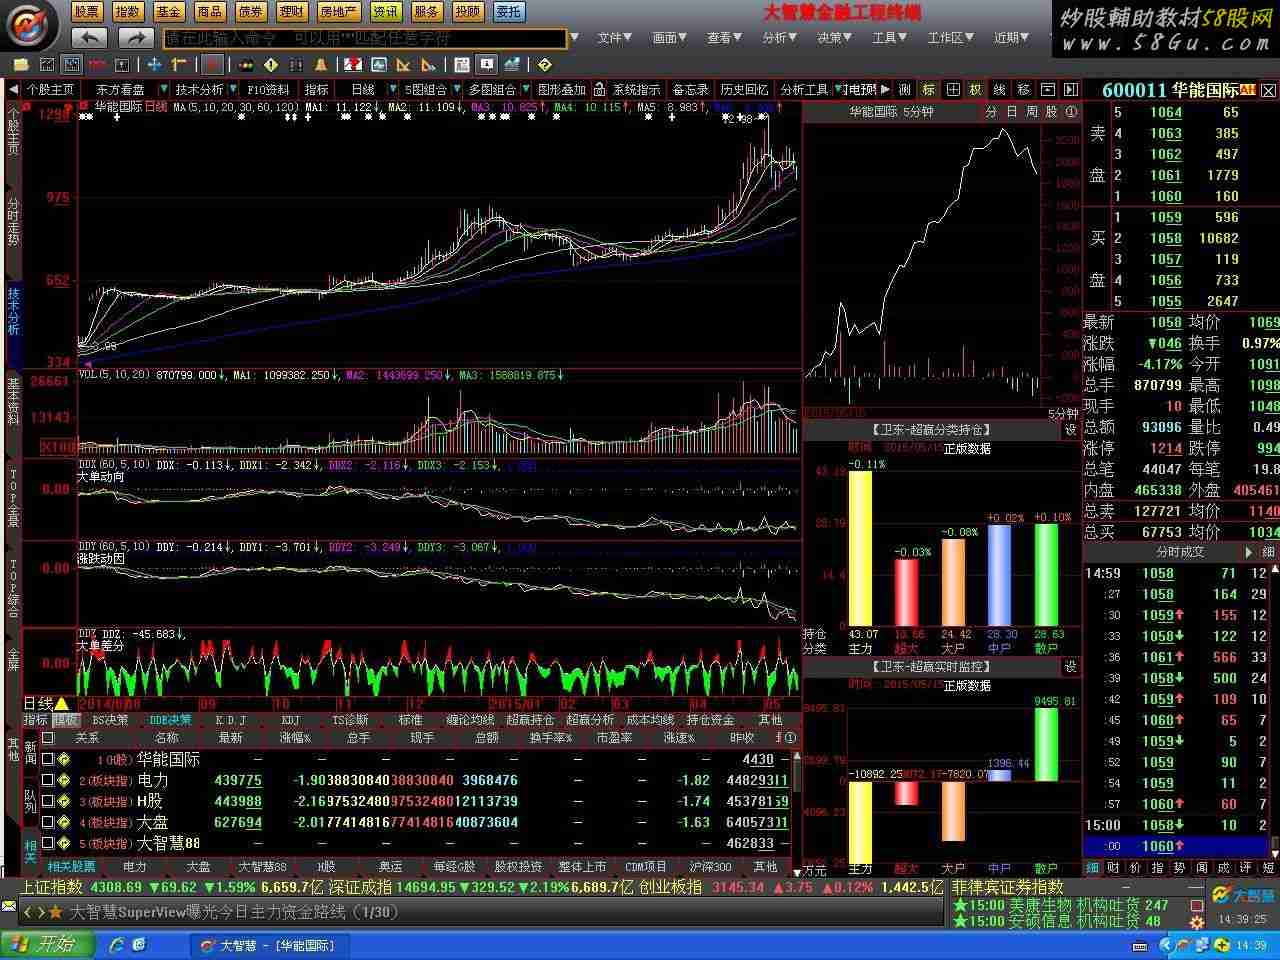Switch to the 成本均线 indicator tab
Viewport: 1280px width, 960px height.
650,720
